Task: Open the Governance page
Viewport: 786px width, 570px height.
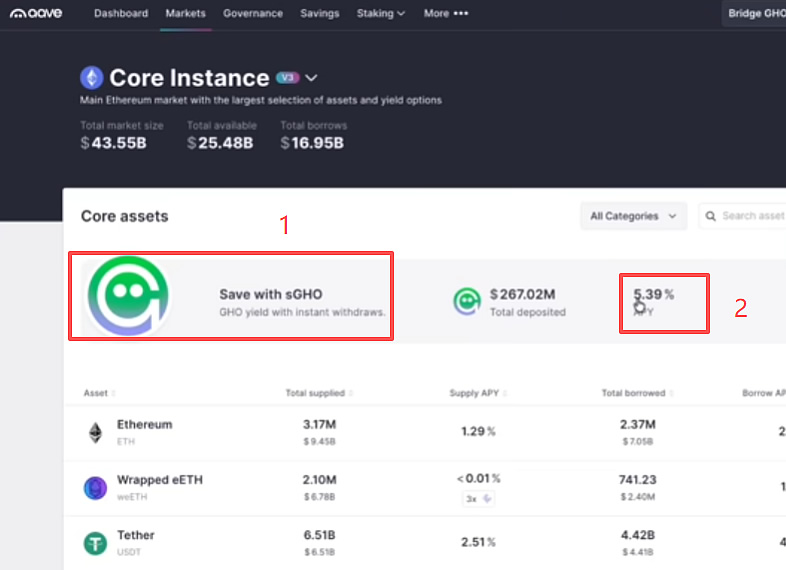Action: point(253,13)
